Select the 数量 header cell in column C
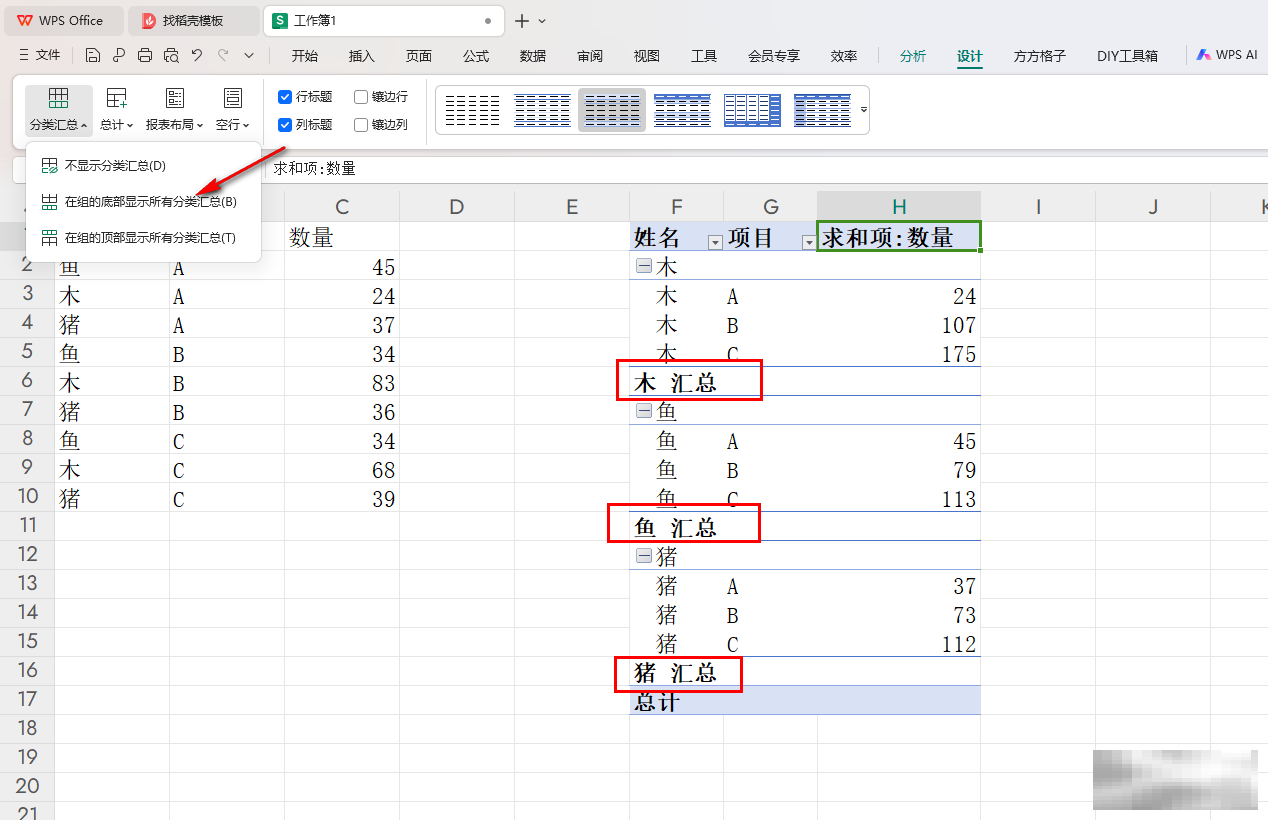This screenshot has width=1268, height=820. coord(342,237)
